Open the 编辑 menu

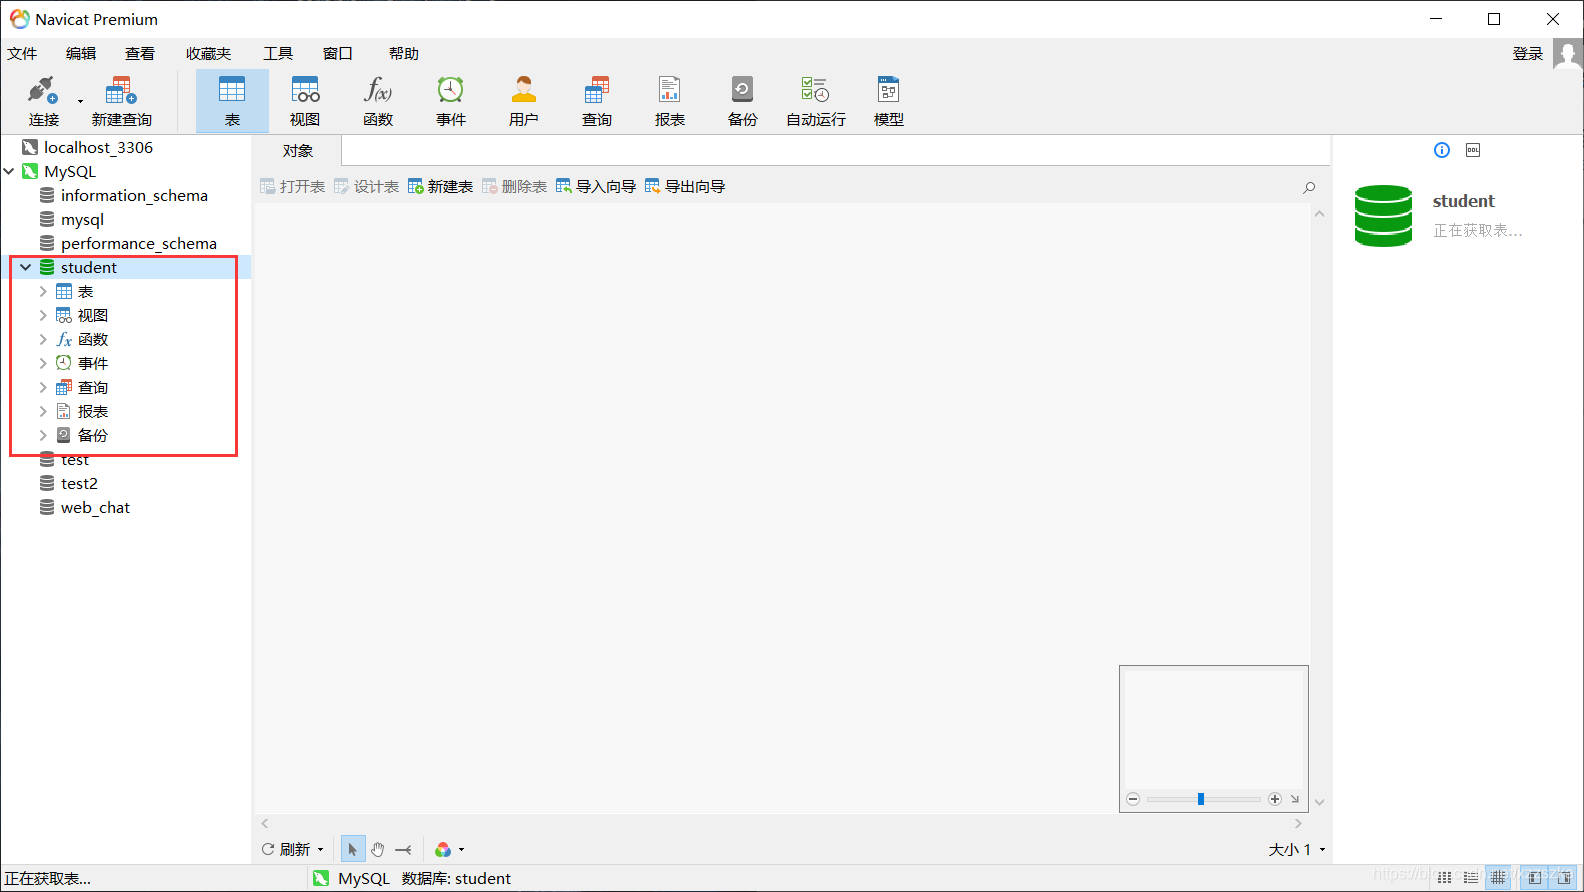pos(81,54)
